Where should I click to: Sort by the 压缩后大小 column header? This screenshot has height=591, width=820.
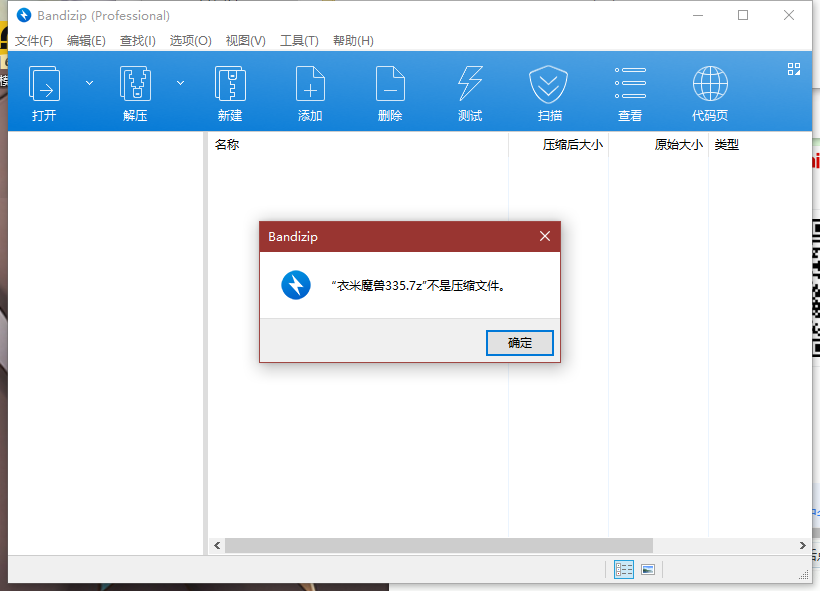(559, 145)
